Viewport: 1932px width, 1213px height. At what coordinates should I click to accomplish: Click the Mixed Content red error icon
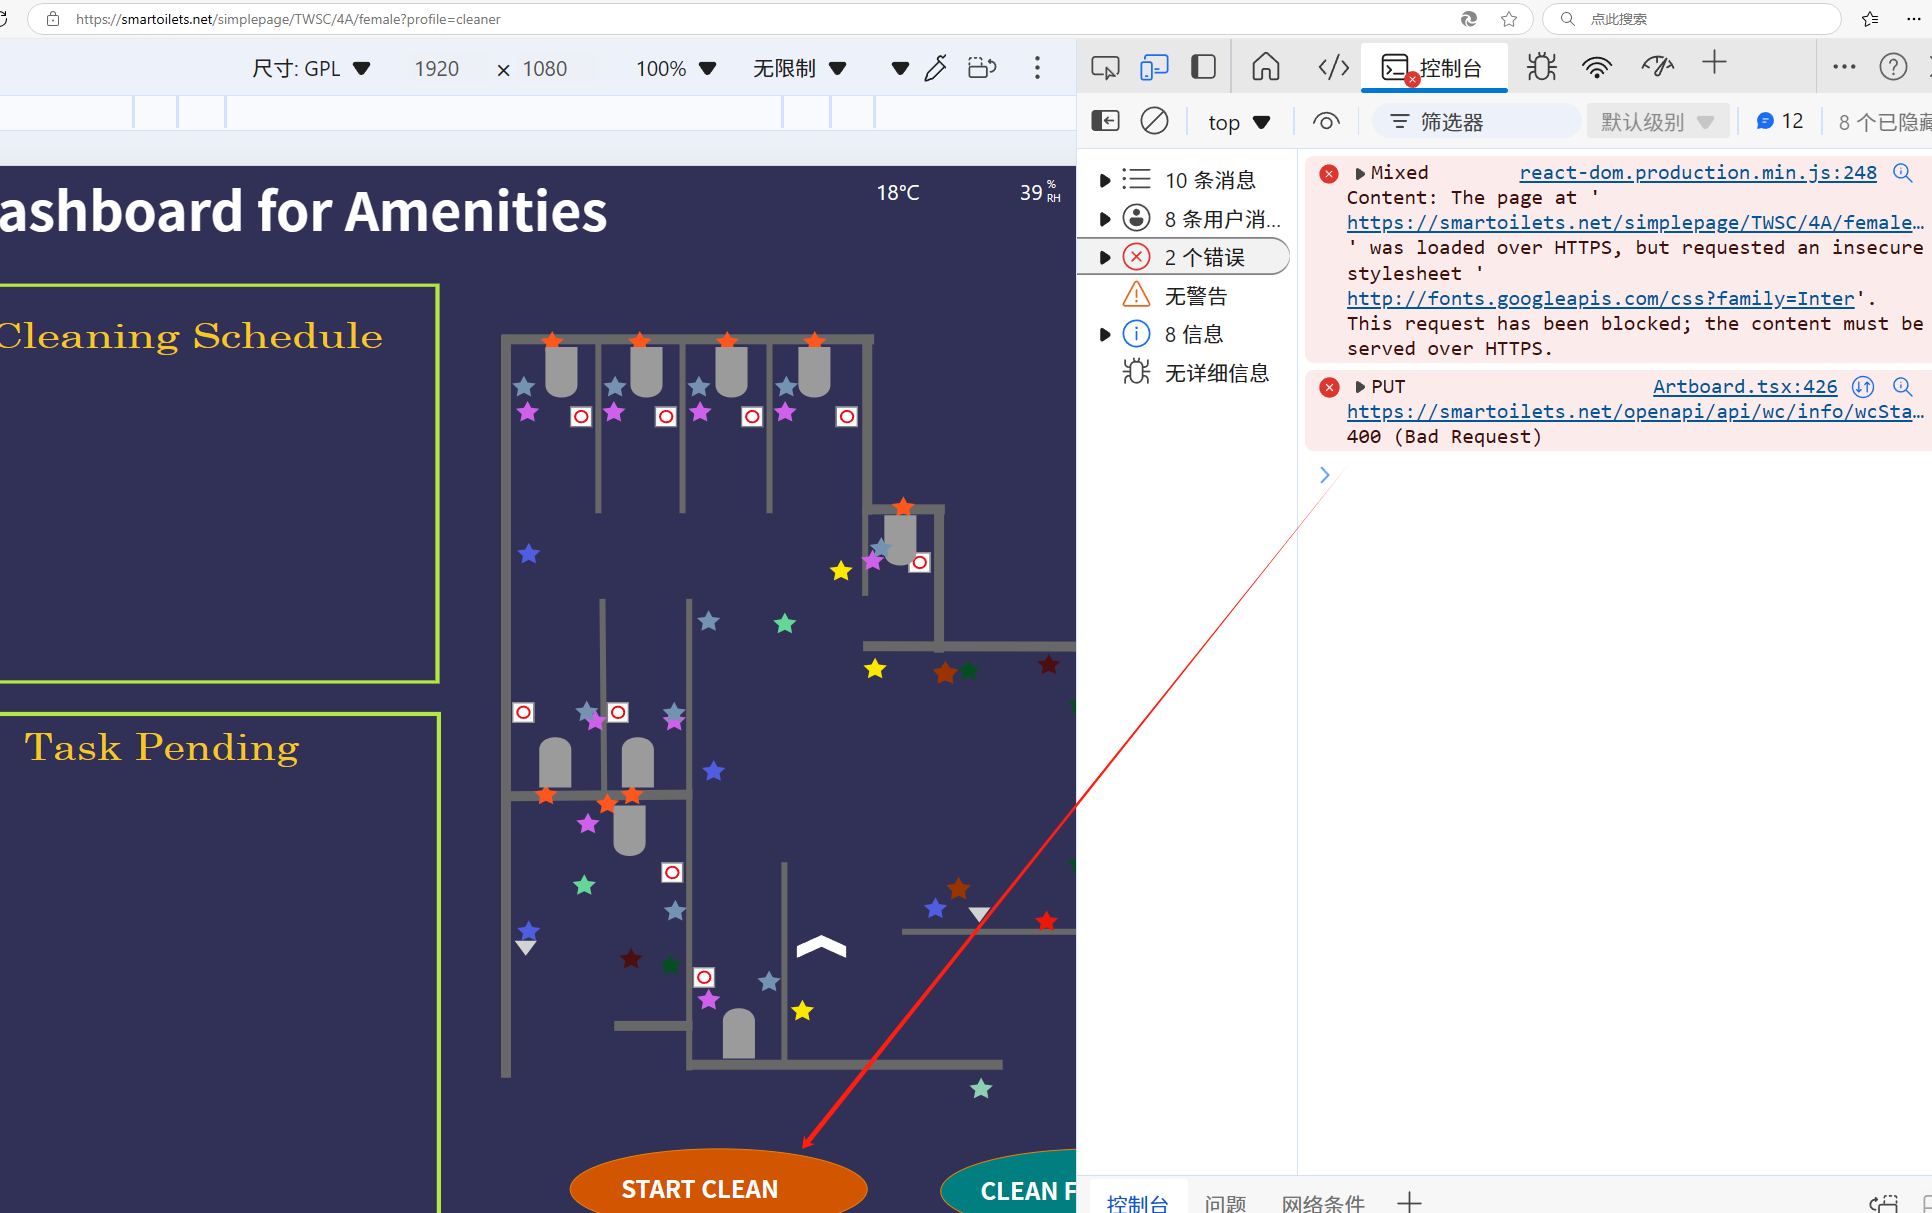click(x=1328, y=174)
